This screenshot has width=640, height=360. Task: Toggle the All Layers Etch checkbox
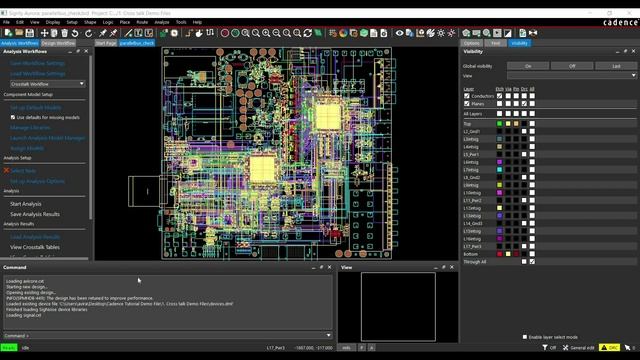(499, 113)
